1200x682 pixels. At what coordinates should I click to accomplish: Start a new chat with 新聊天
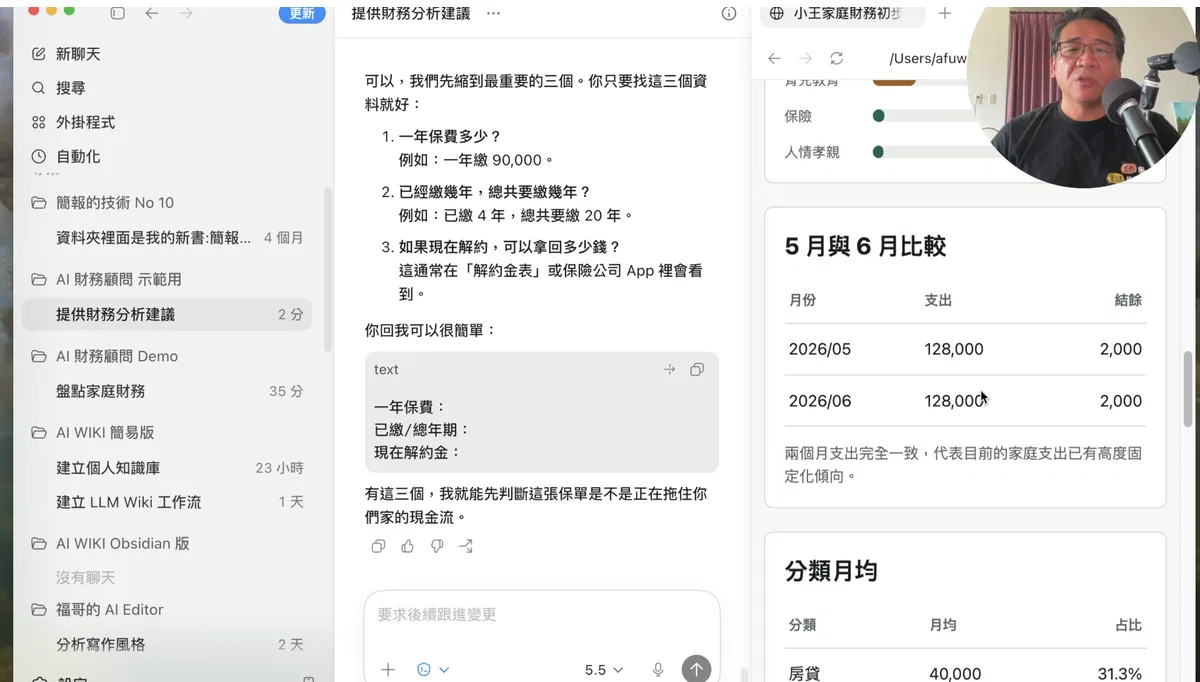(x=78, y=54)
